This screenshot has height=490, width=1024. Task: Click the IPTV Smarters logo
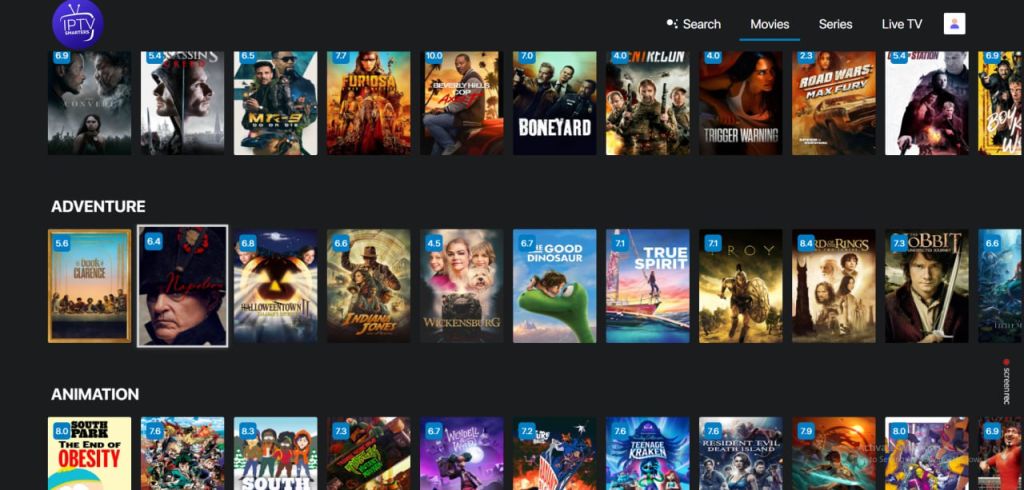click(x=77, y=25)
